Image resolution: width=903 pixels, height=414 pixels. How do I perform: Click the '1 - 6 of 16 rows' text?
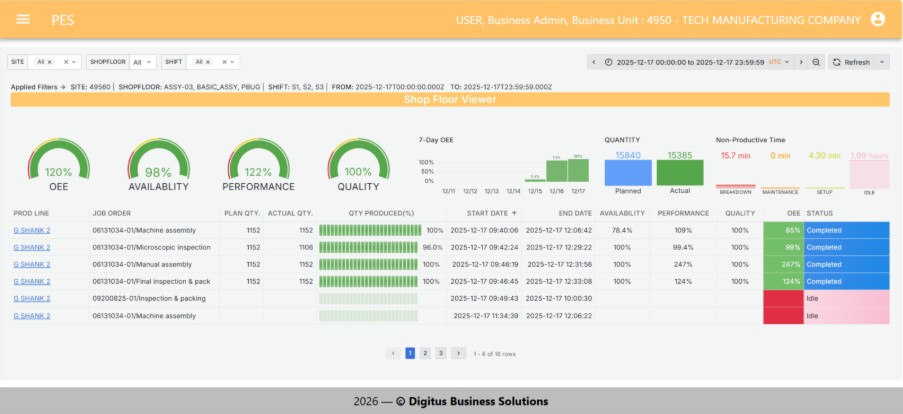click(494, 354)
